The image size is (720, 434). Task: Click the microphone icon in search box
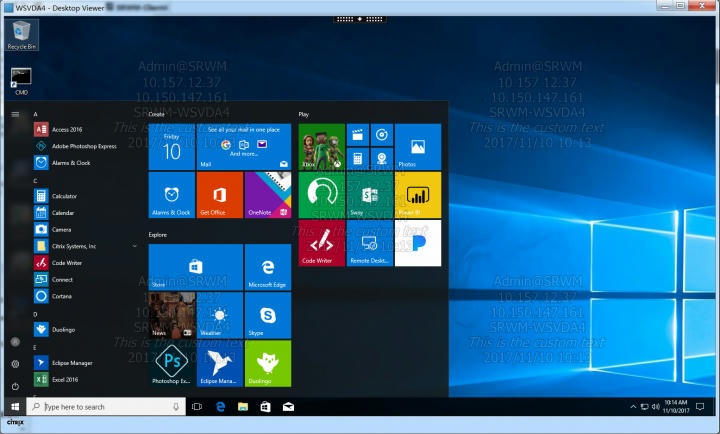pyautogui.click(x=176, y=407)
